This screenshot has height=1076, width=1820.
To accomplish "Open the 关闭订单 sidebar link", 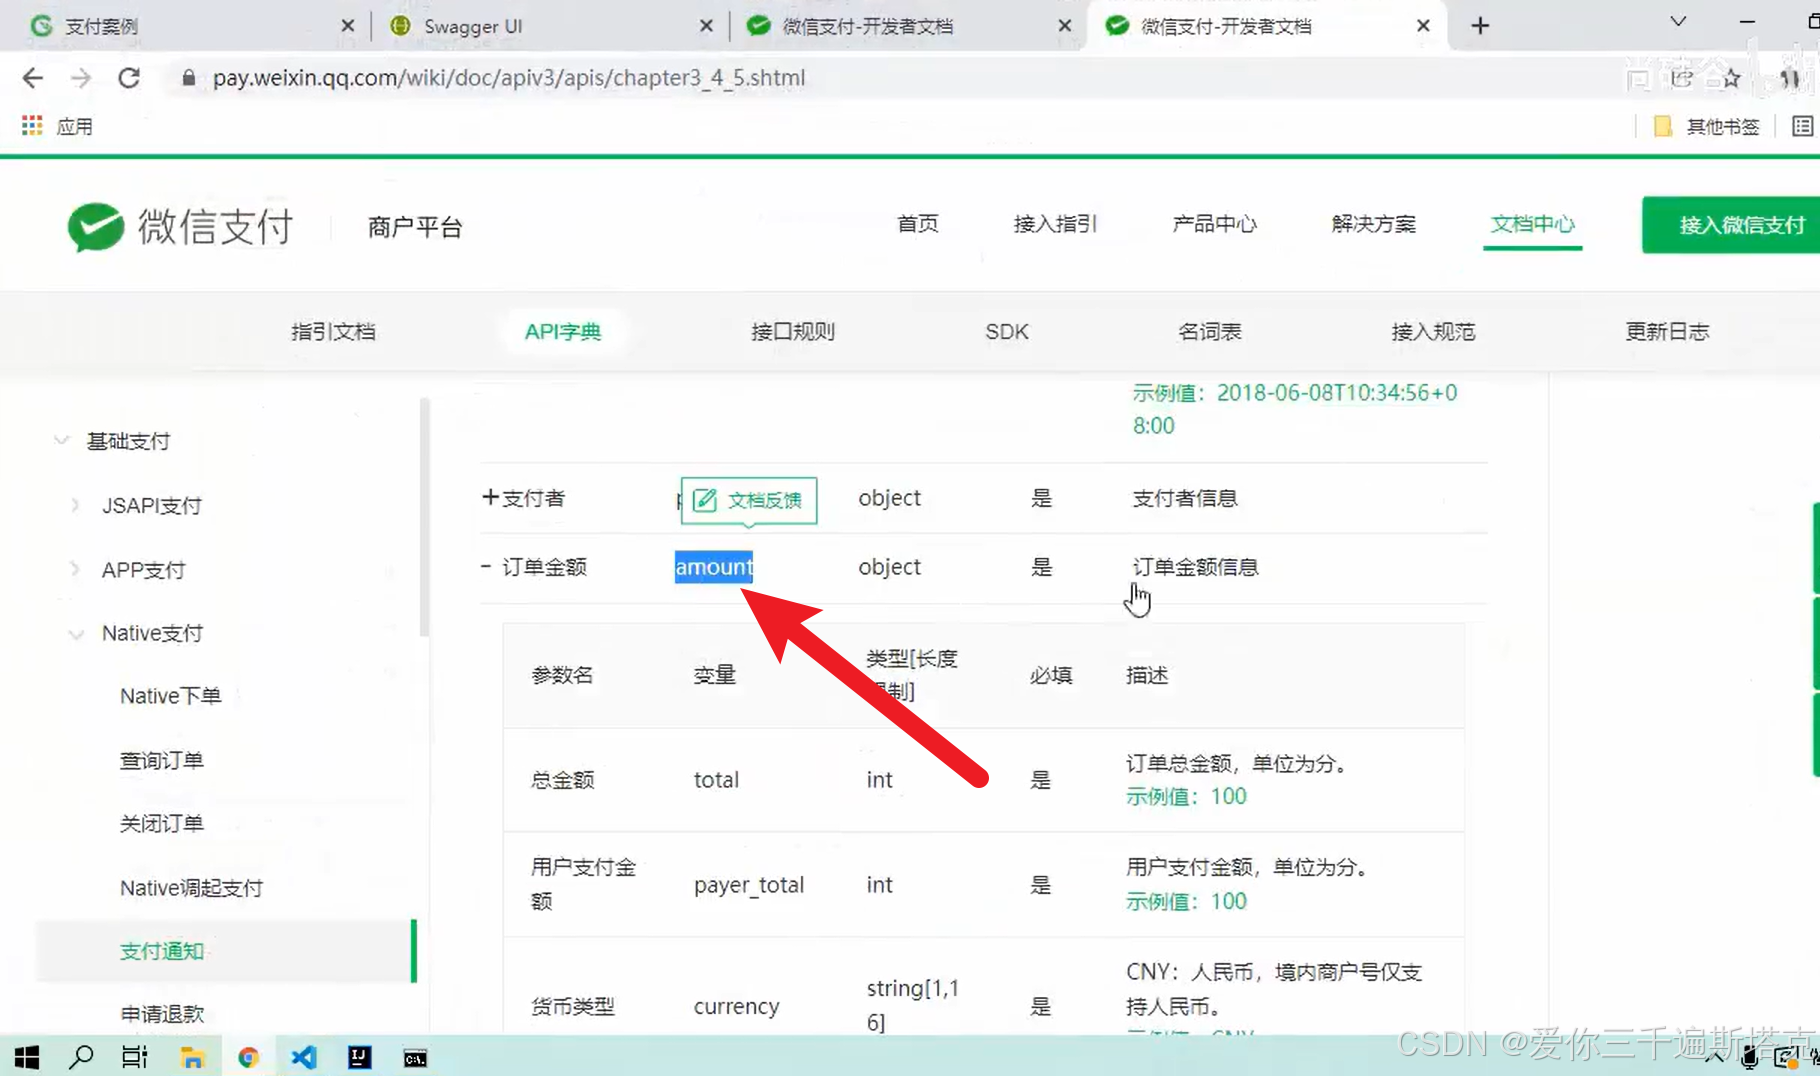I will (162, 824).
